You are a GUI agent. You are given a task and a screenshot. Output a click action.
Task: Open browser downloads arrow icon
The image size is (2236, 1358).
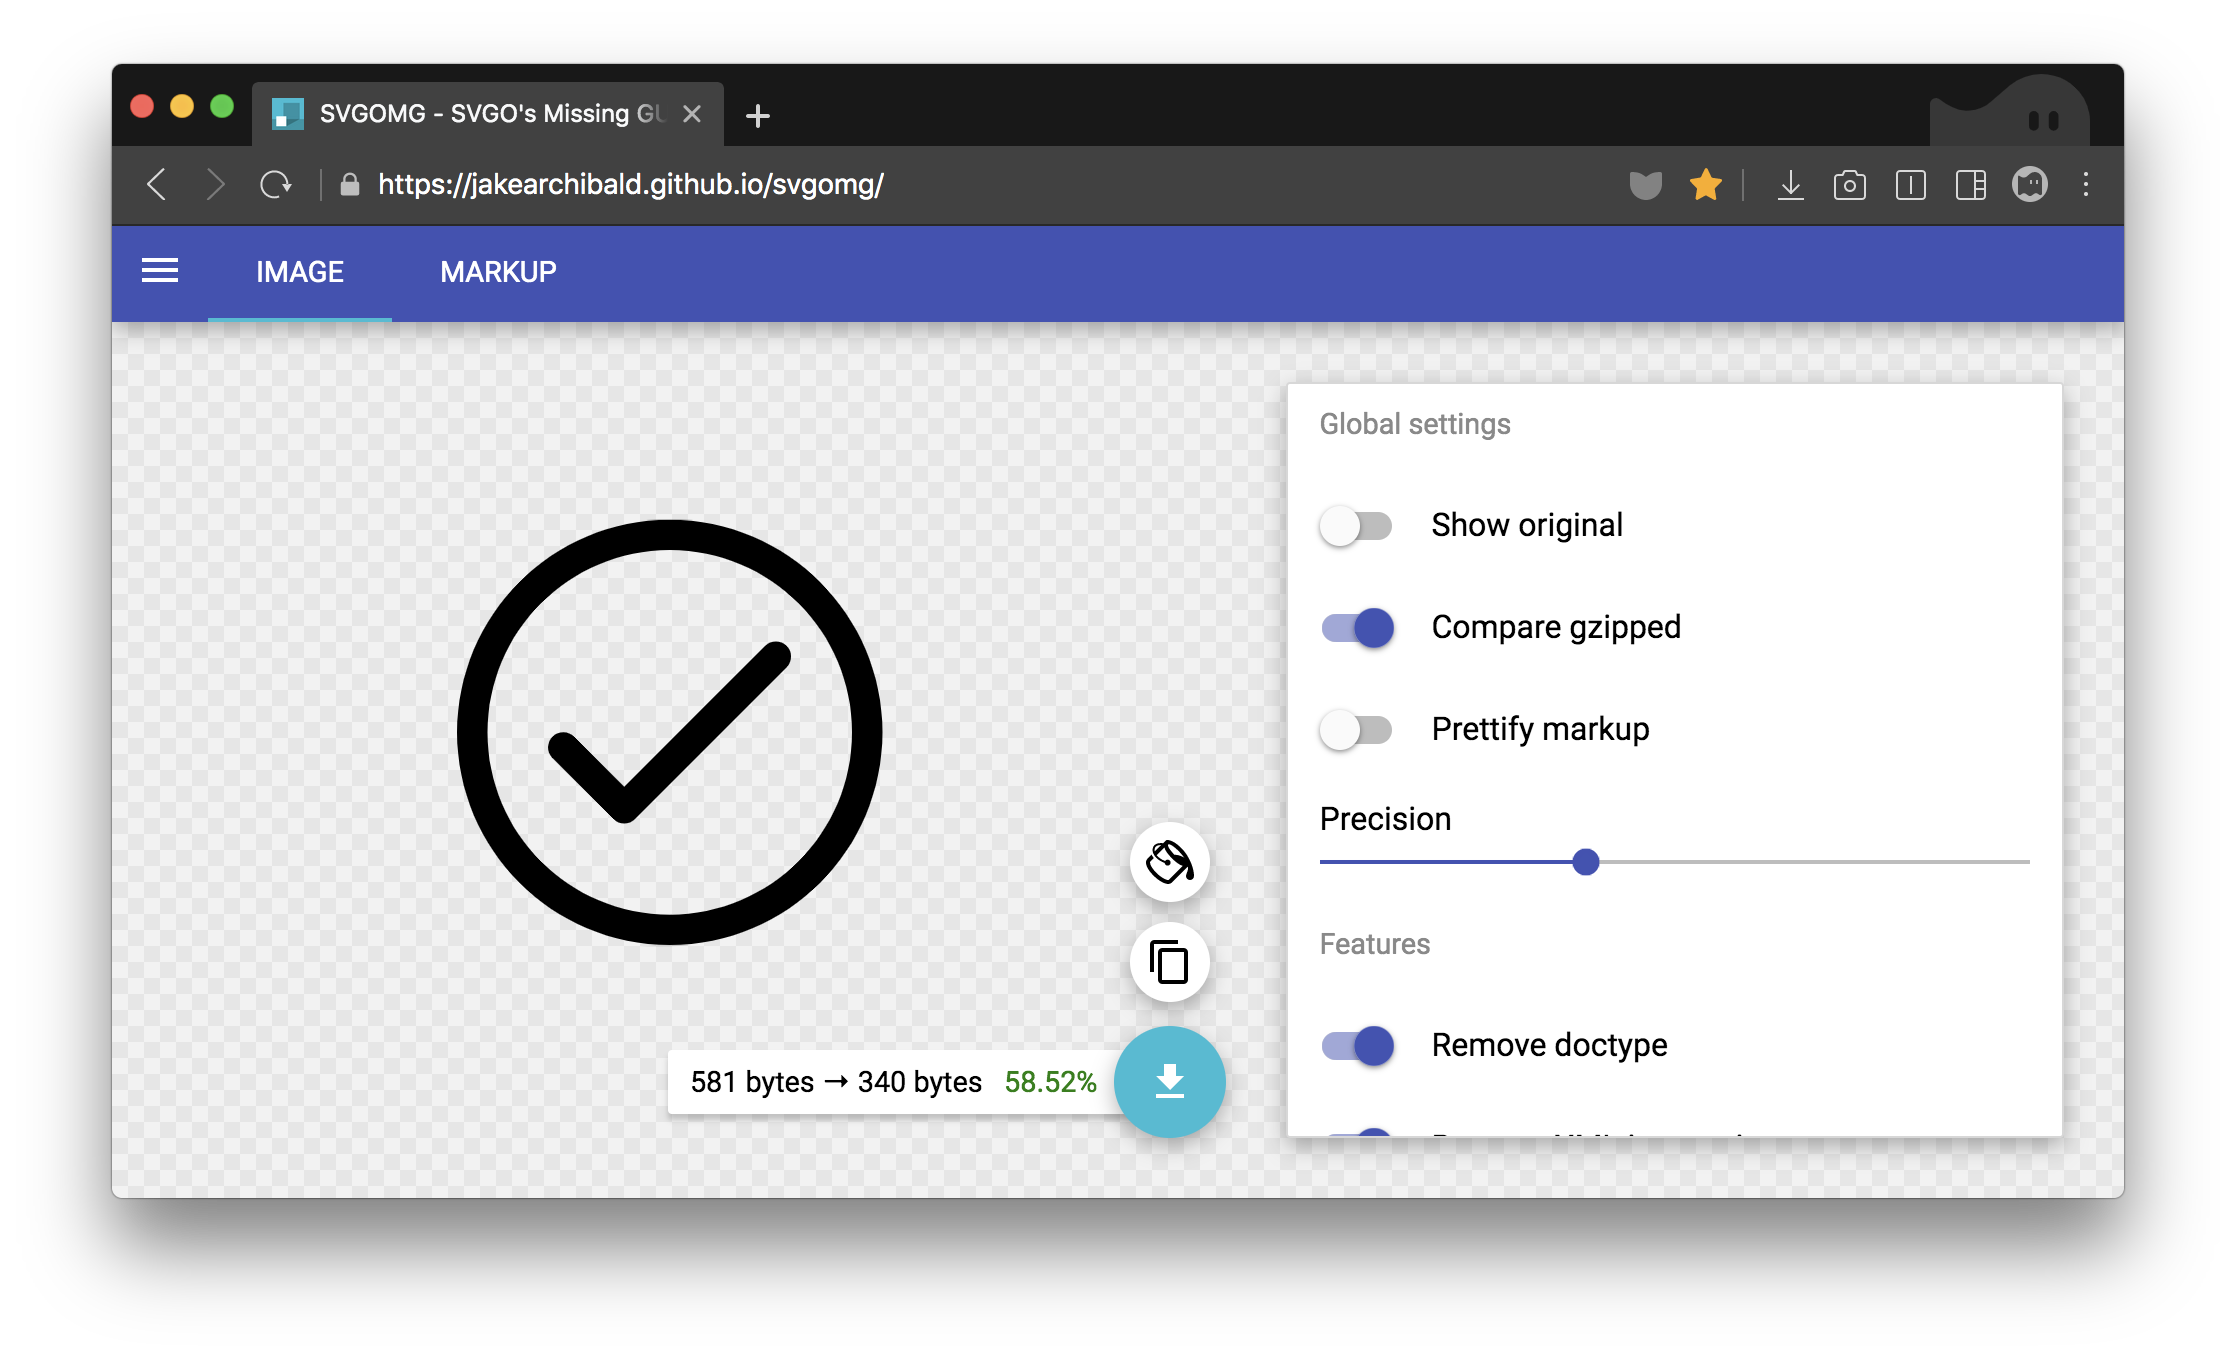[1790, 185]
